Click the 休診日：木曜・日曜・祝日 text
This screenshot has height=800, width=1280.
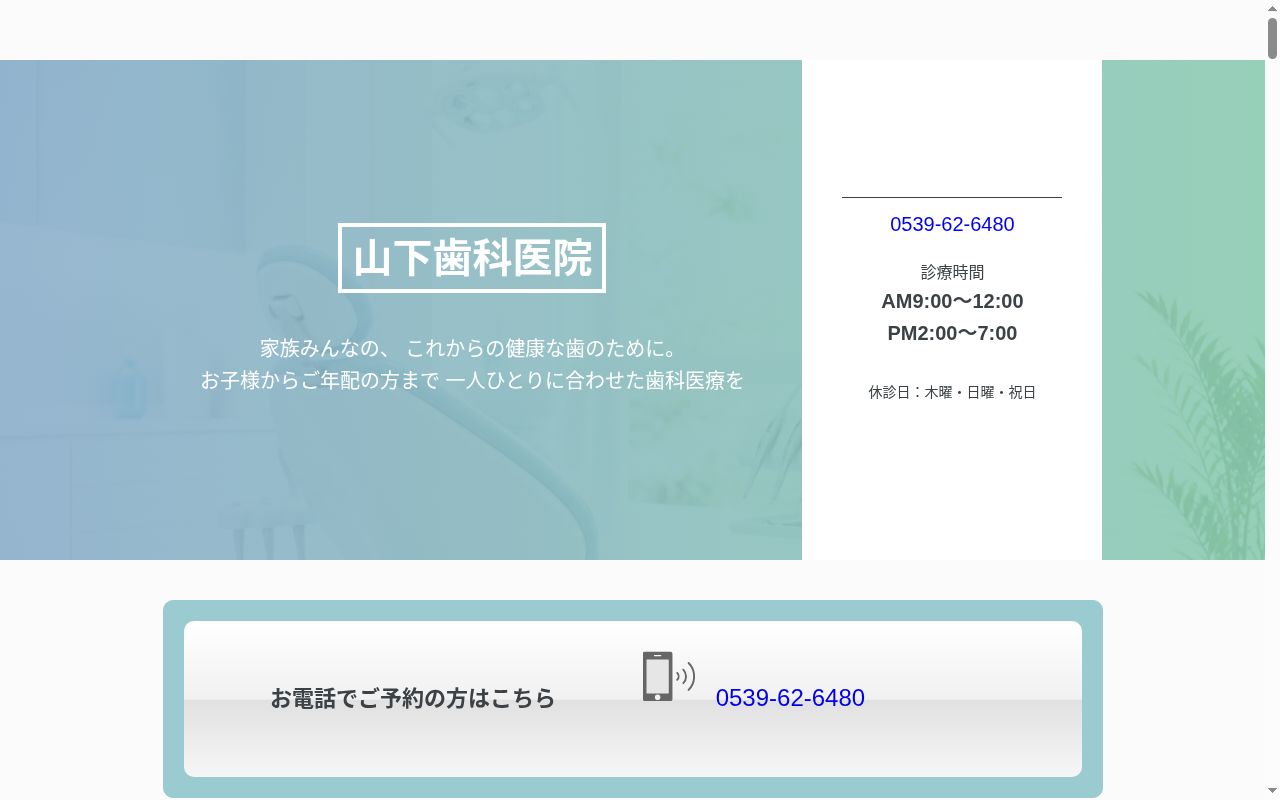pyautogui.click(x=952, y=392)
